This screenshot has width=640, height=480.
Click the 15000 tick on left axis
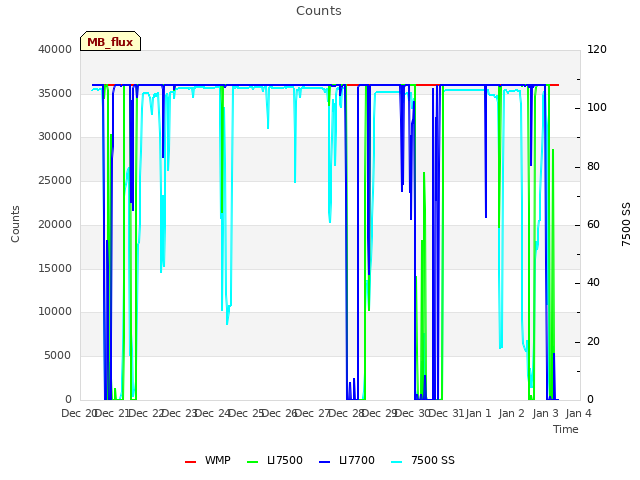[x=55, y=268]
